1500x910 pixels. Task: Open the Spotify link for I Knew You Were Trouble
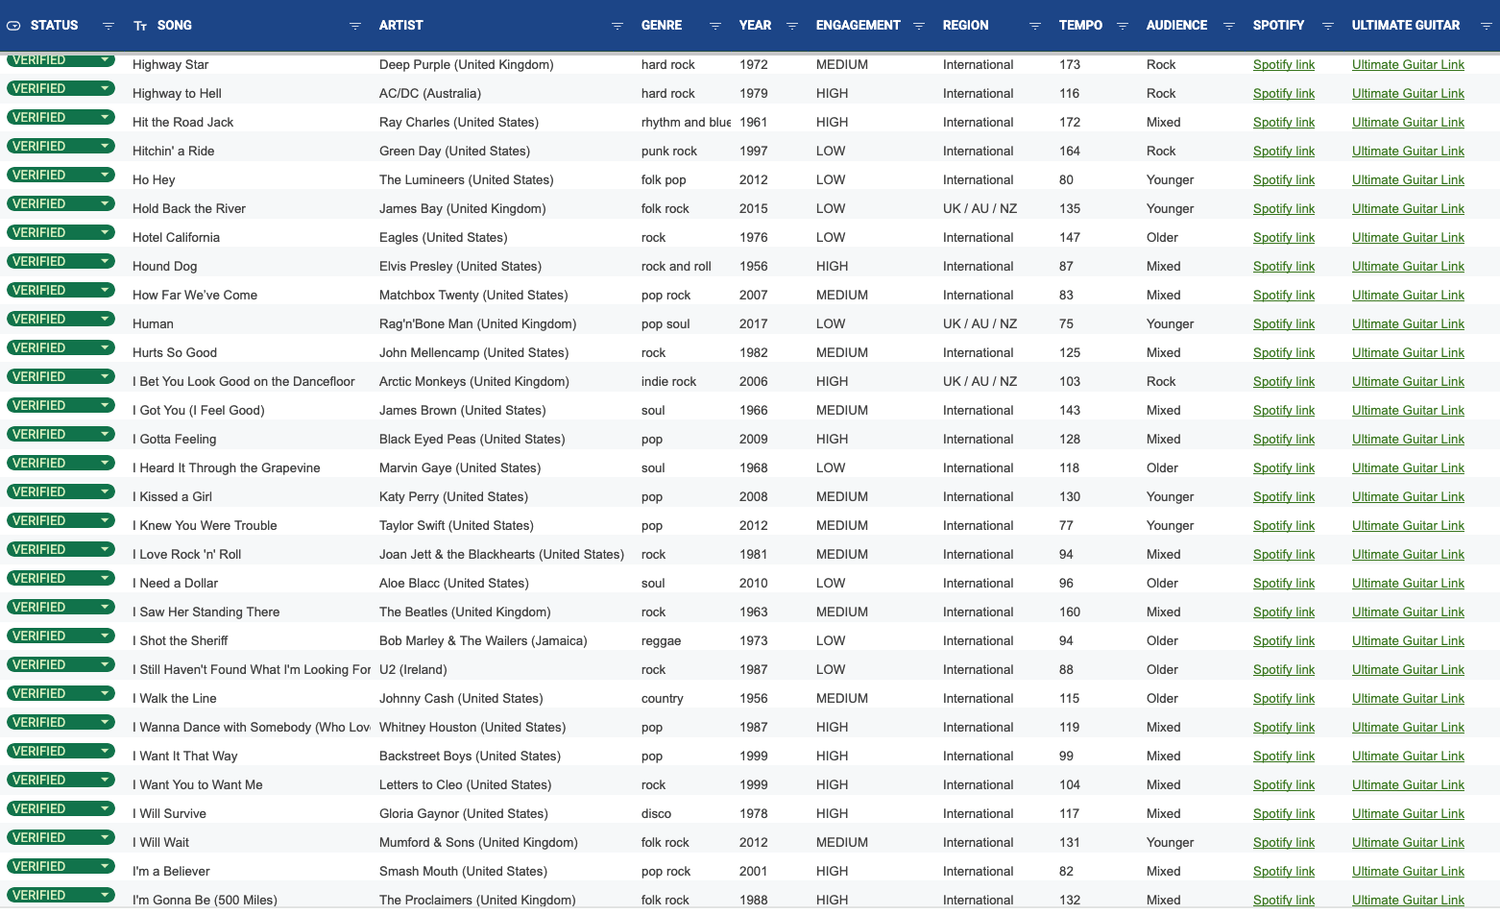point(1284,526)
